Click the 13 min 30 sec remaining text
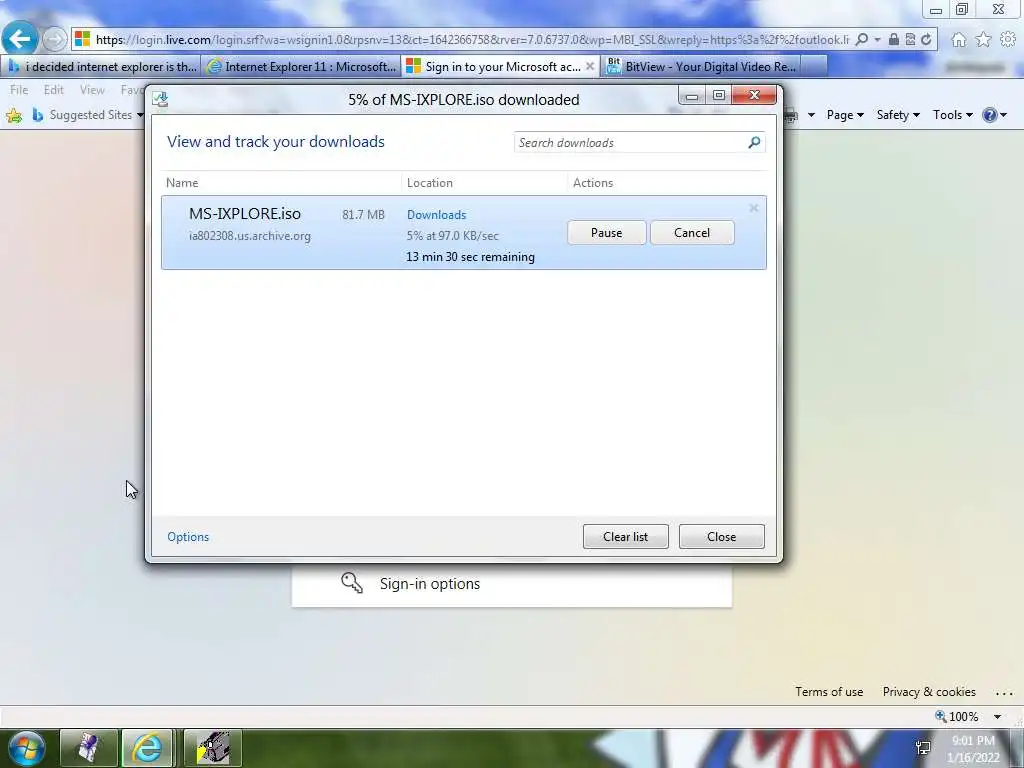This screenshot has height=768, width=1024. click(470, 257)
